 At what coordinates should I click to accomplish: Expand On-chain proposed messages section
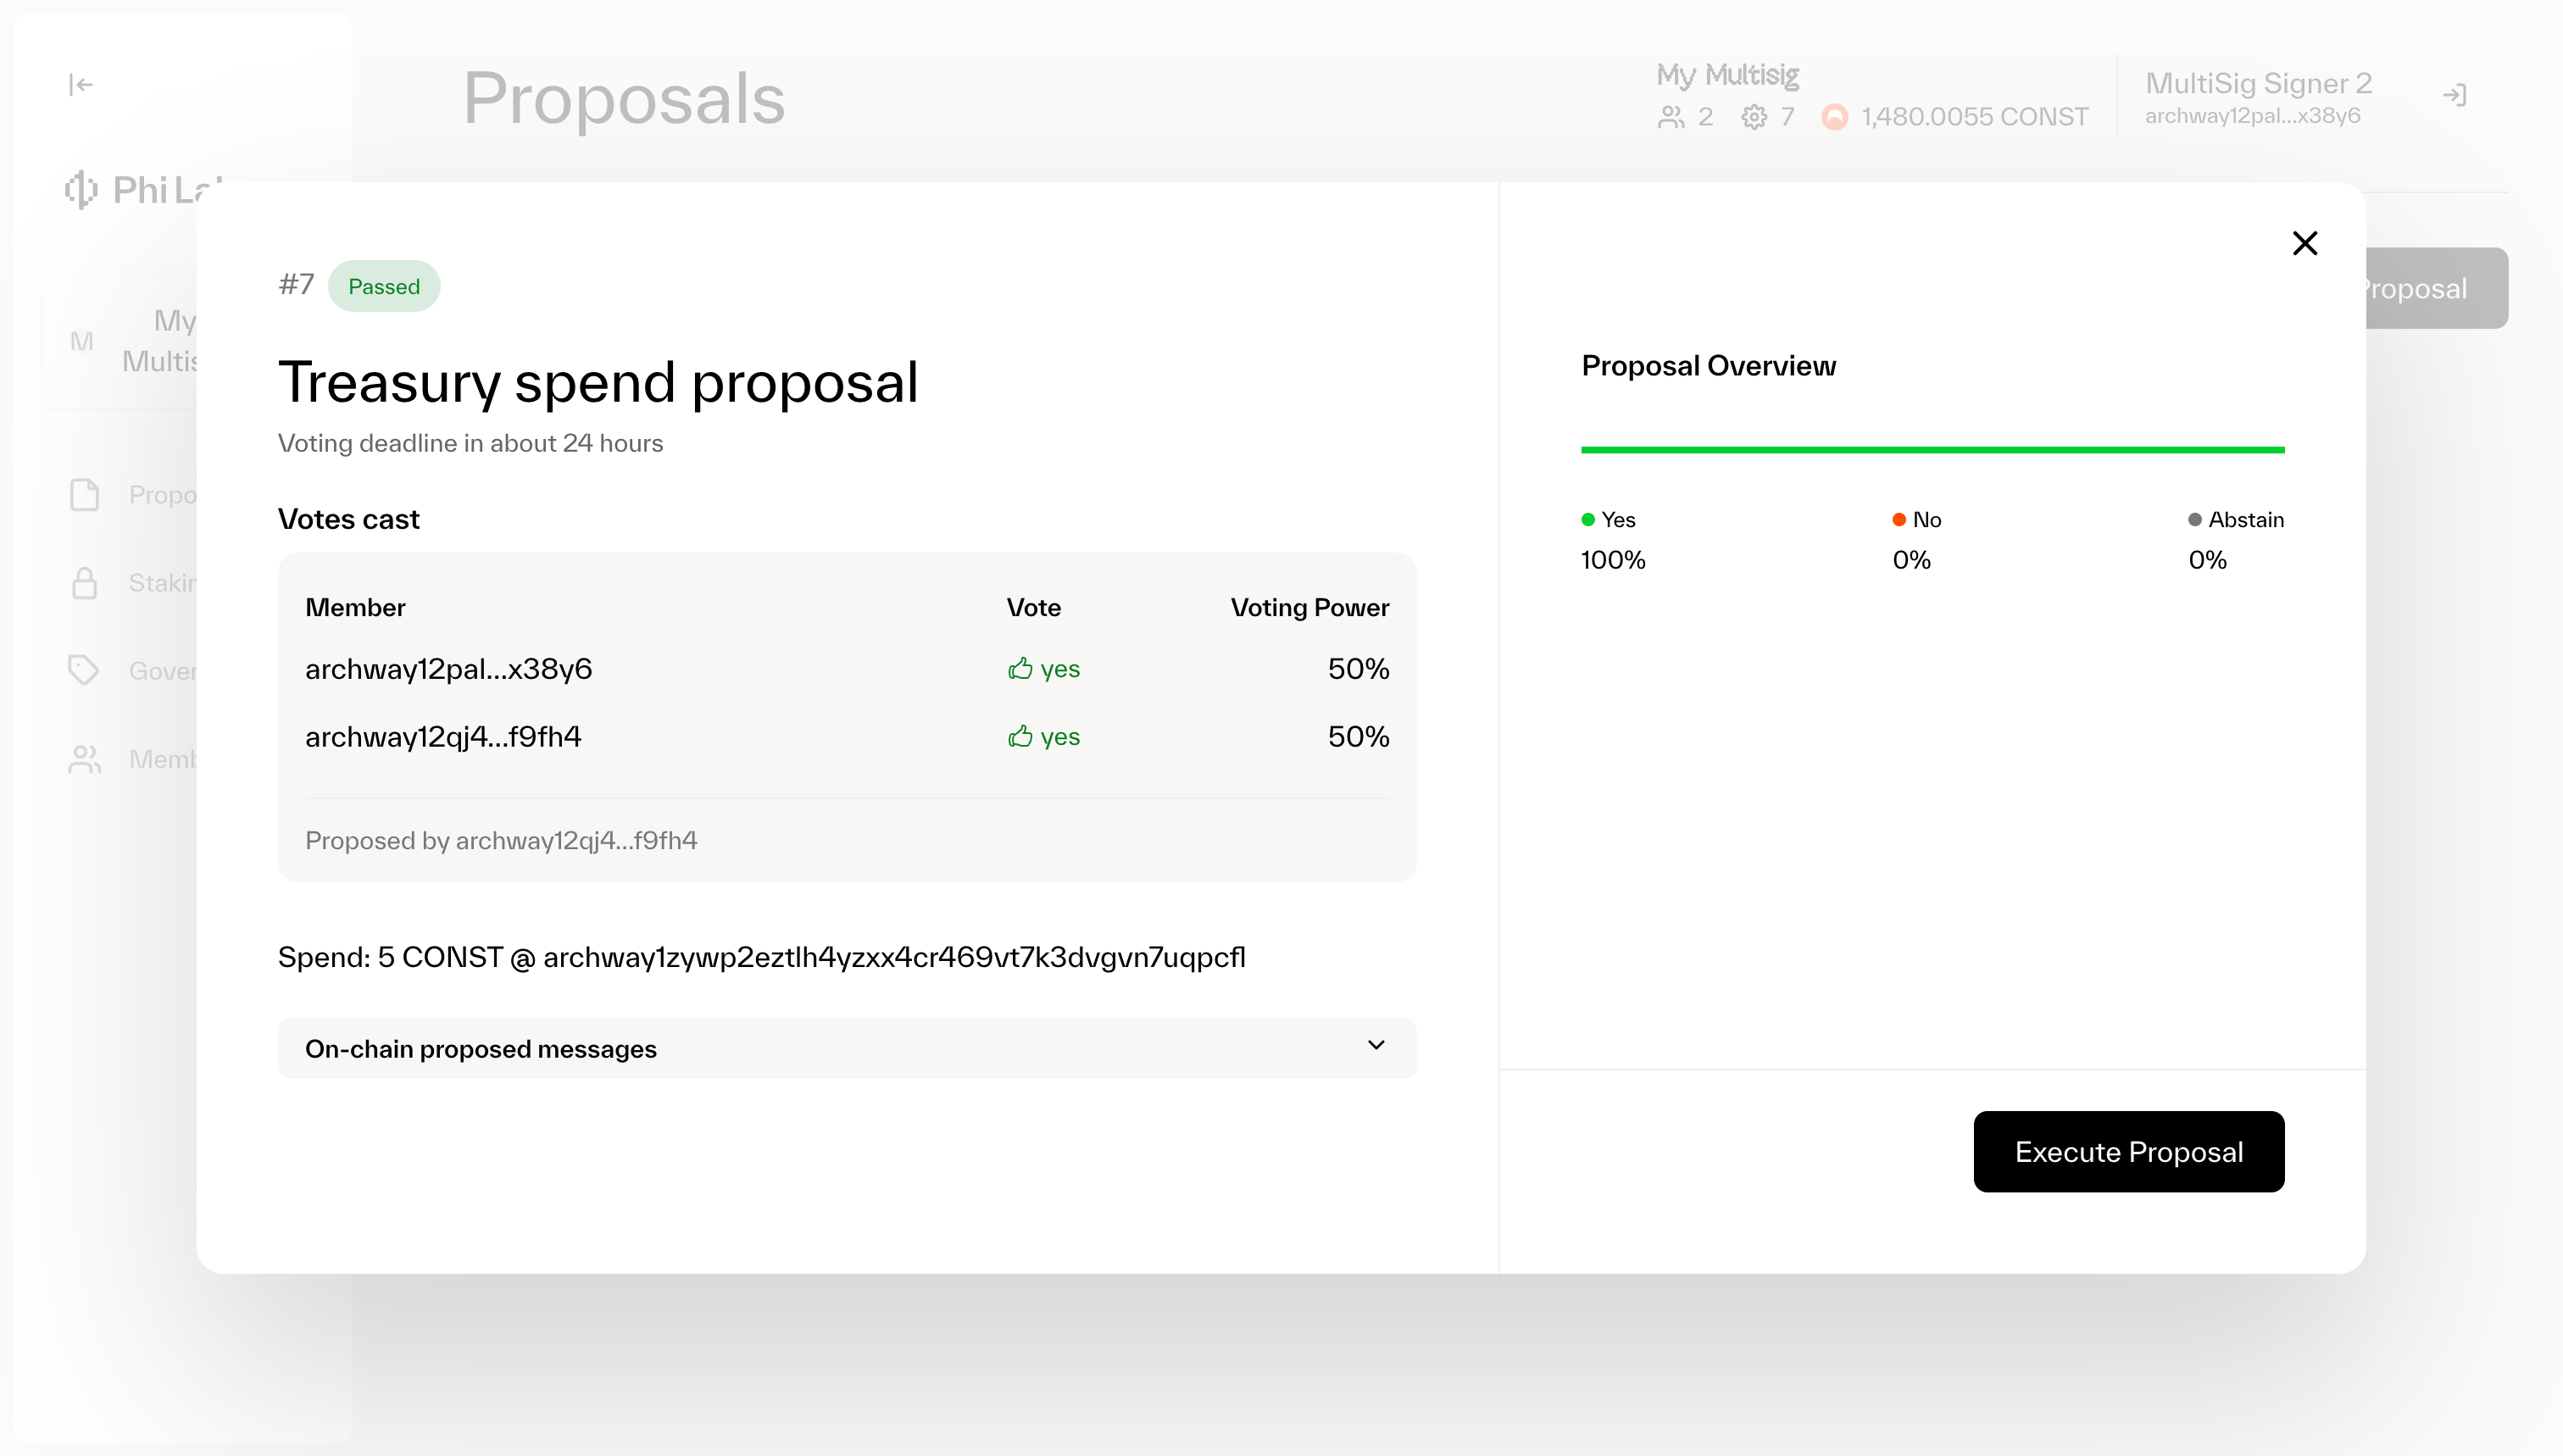480,1048
